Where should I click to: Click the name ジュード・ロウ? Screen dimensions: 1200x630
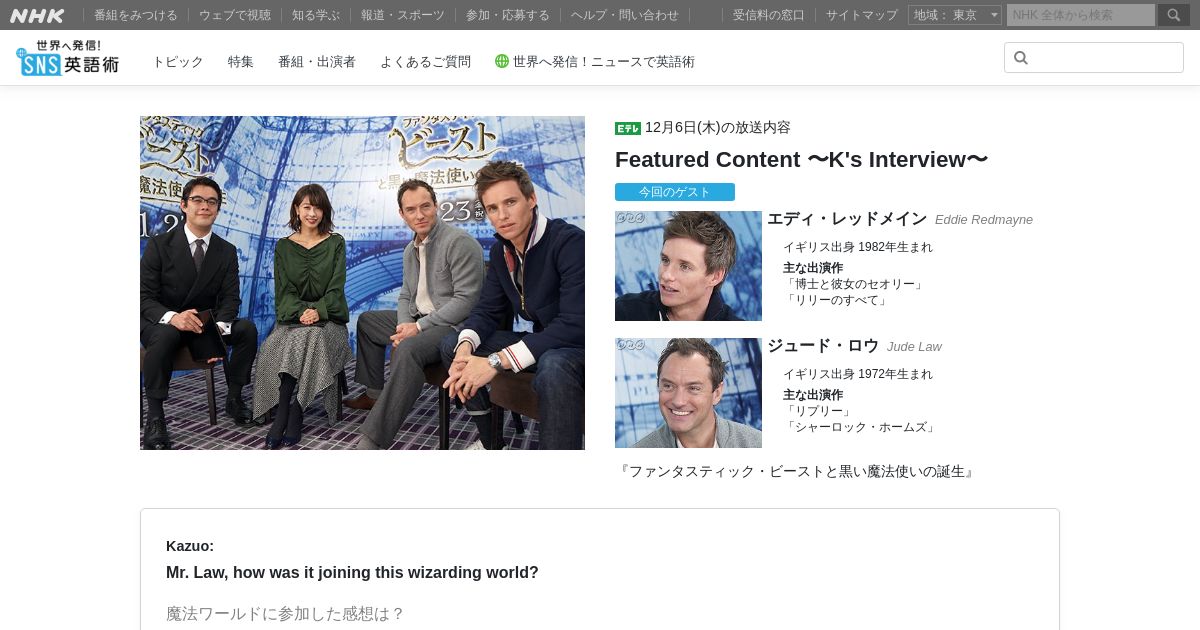click(823, 346)
